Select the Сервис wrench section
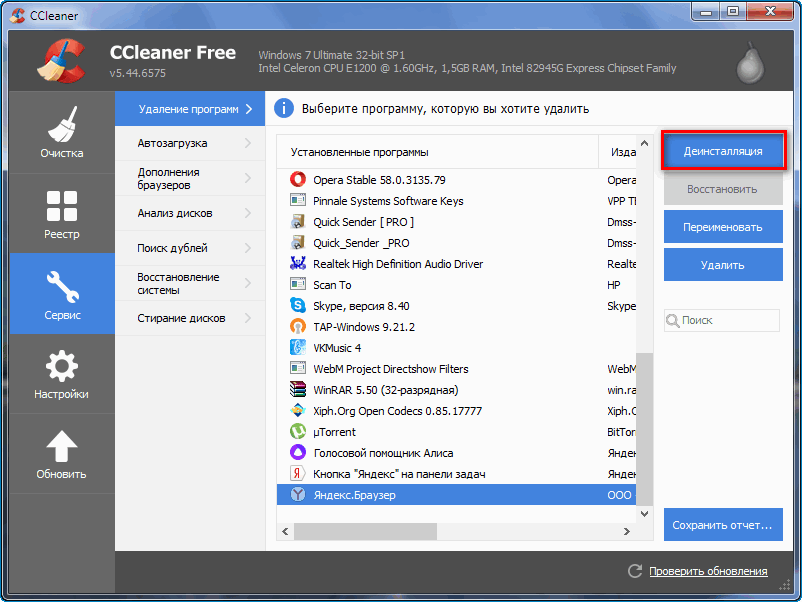The image size is (802, 602). click(61, 294)
